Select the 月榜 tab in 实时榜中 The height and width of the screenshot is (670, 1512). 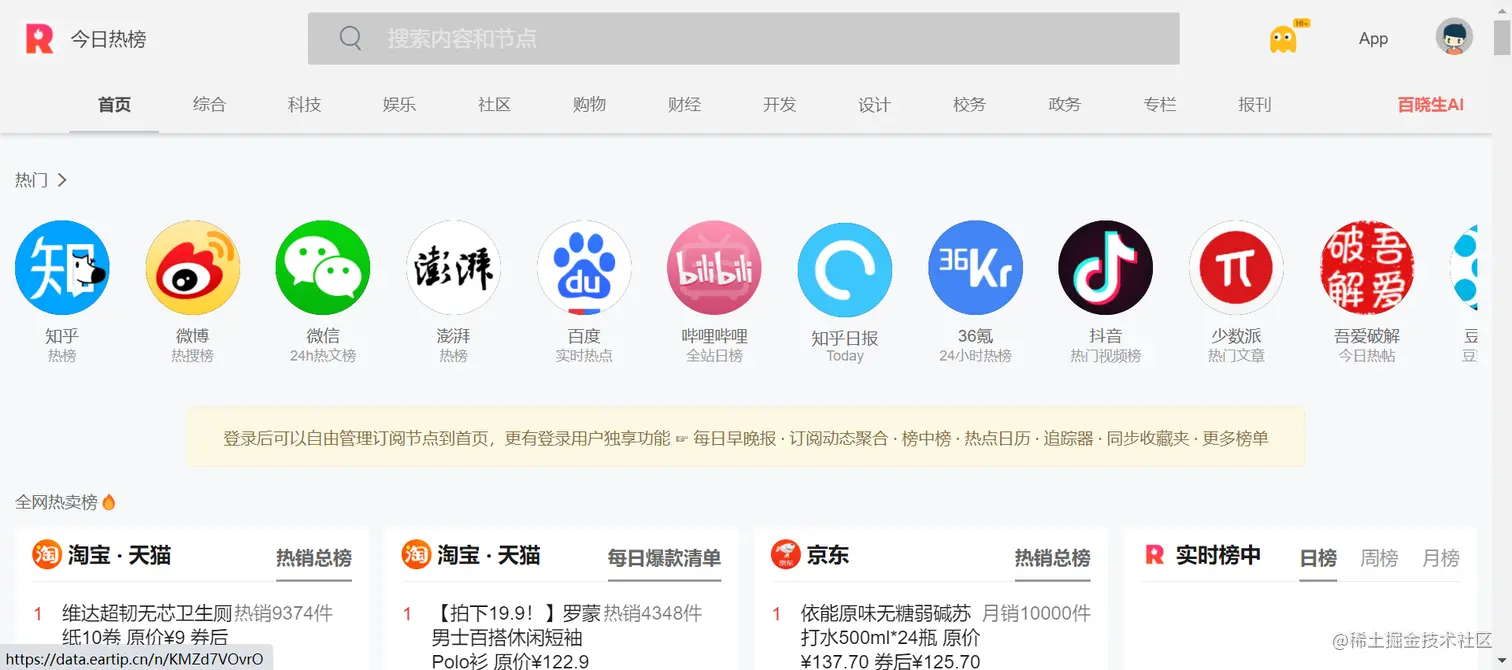1441,558
